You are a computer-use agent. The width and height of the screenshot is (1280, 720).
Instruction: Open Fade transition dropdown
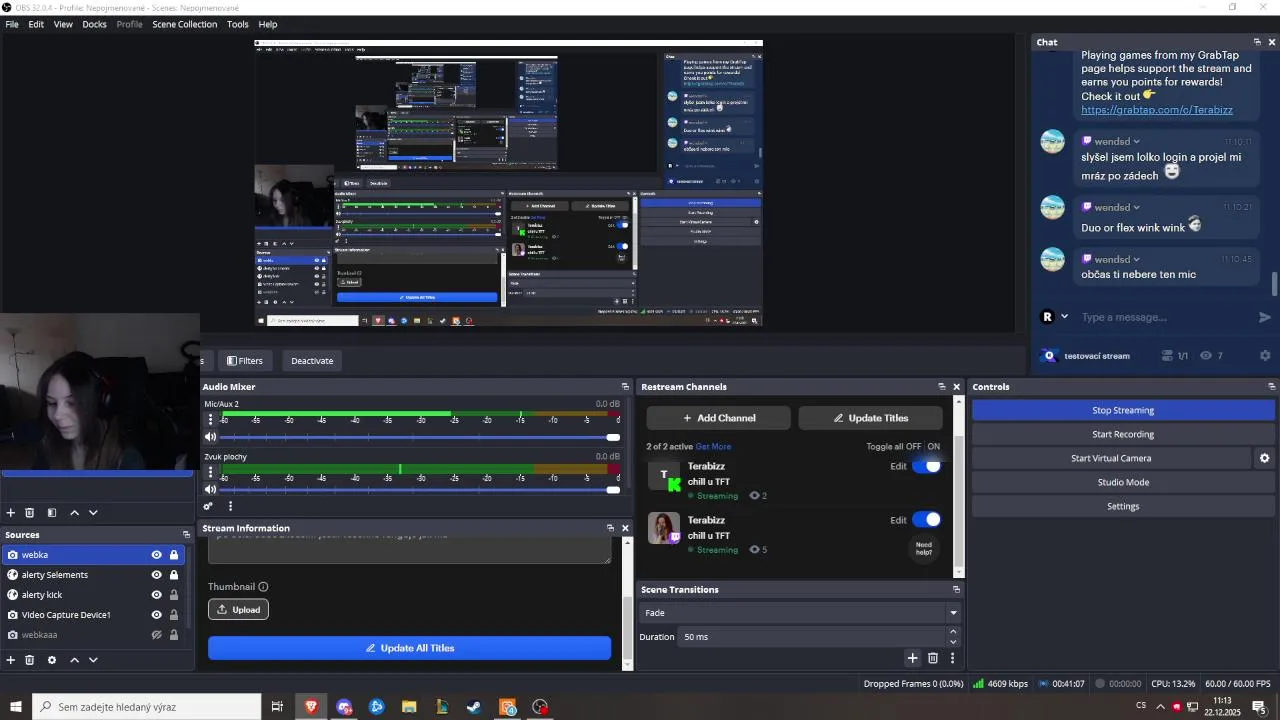800,613
